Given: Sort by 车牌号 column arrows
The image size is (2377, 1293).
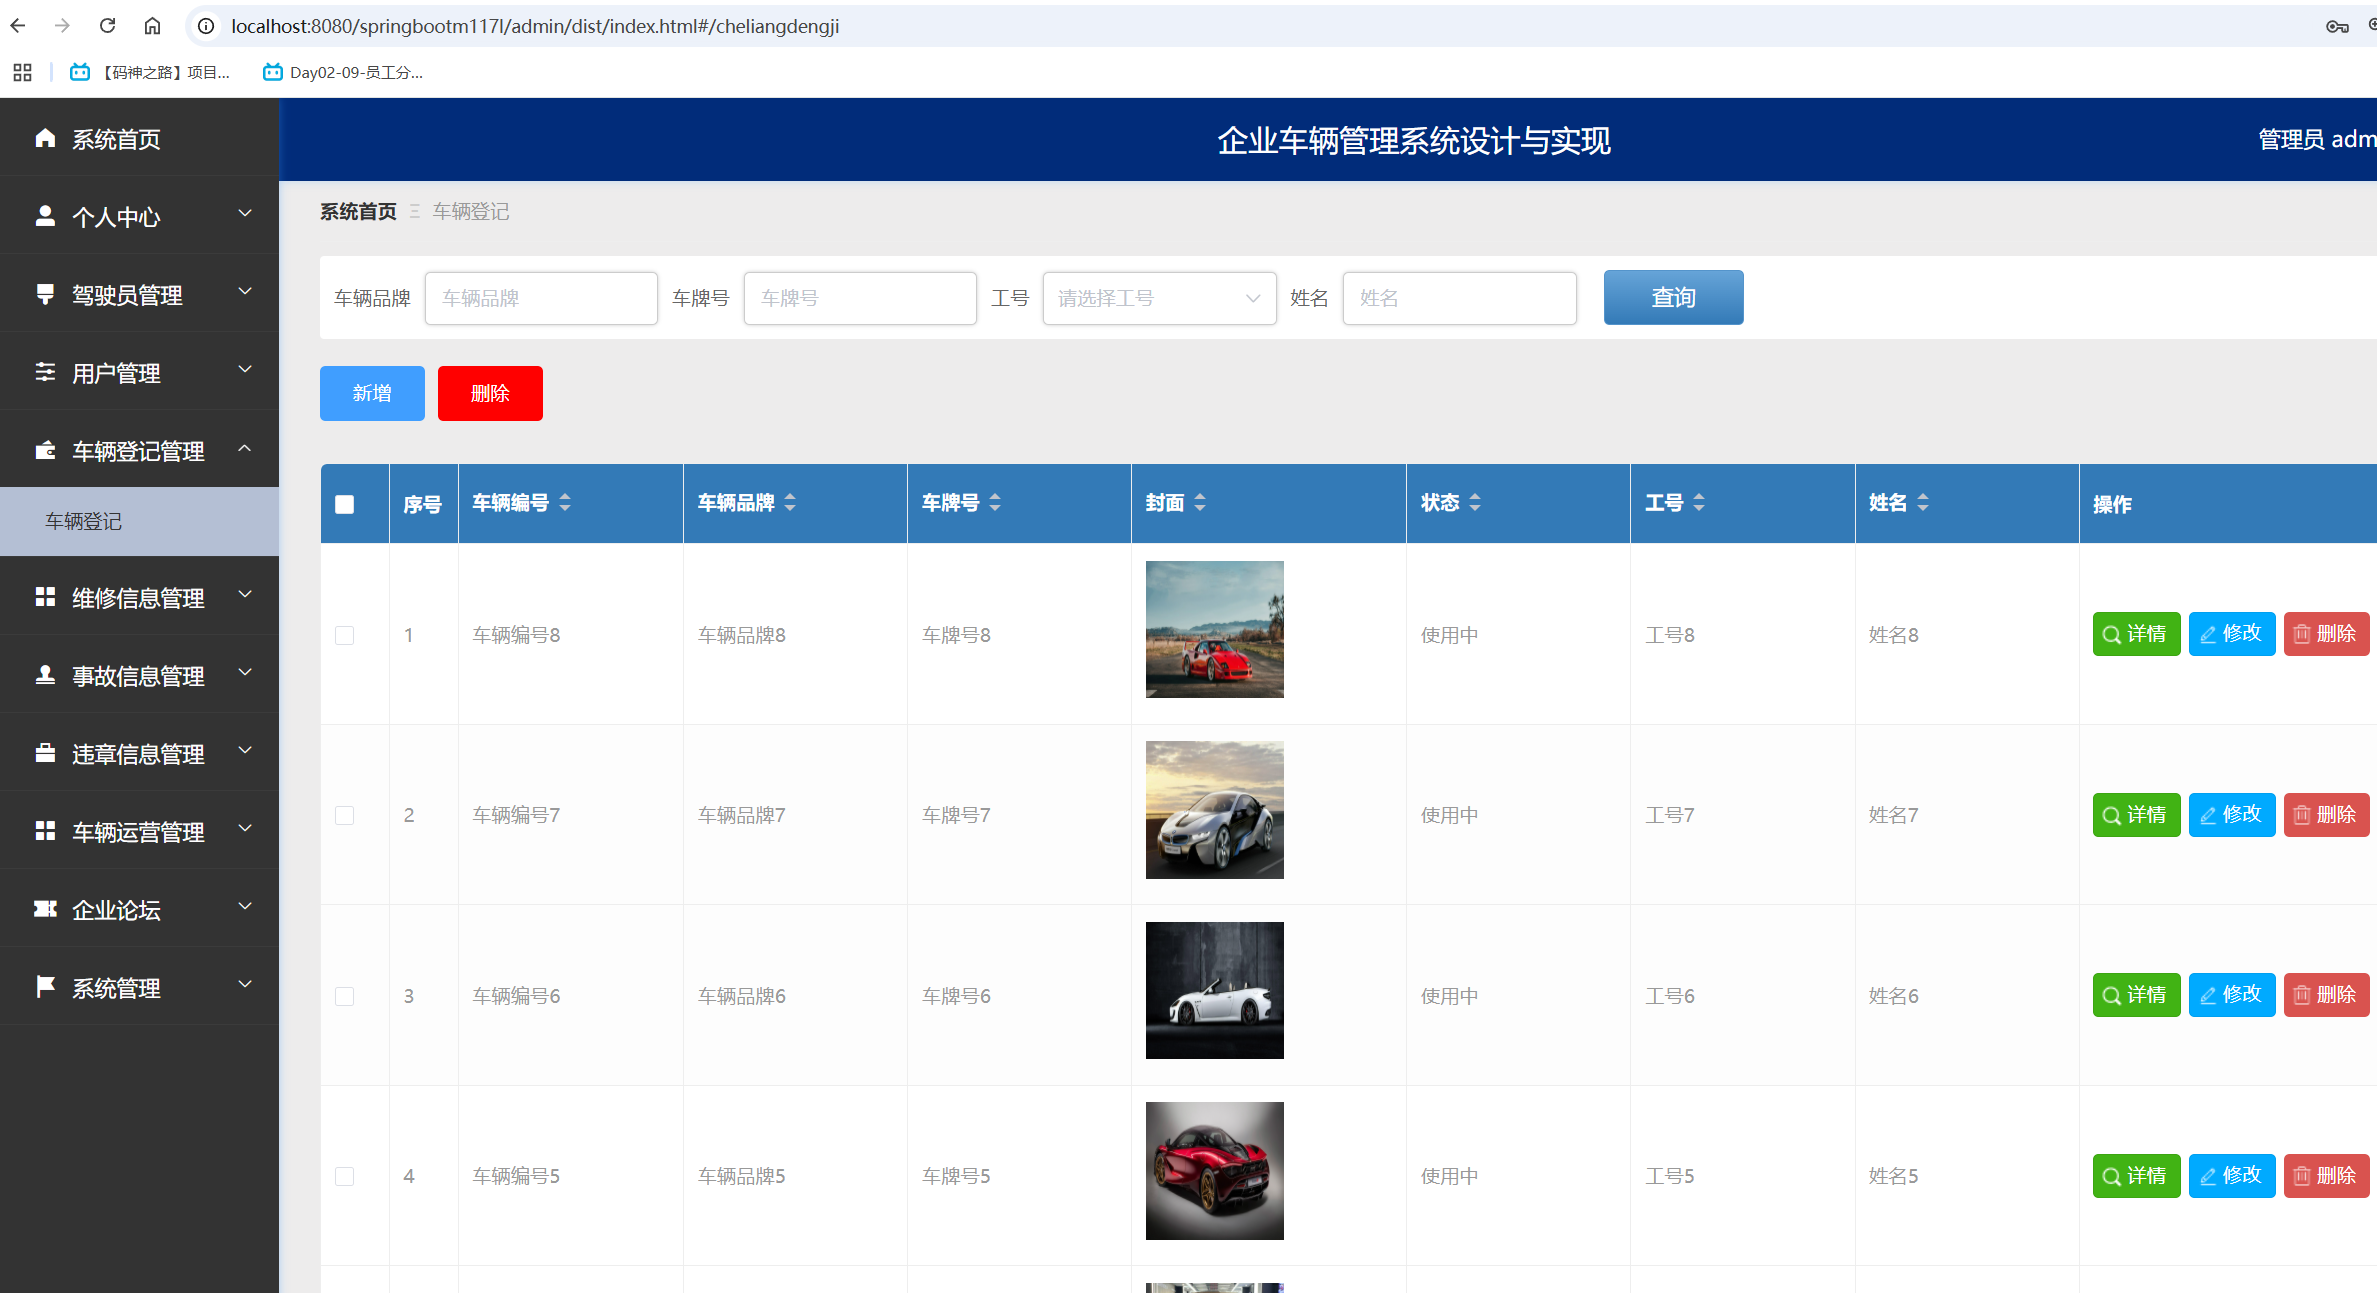Looking at the screenshot, I should click(995, 503).
